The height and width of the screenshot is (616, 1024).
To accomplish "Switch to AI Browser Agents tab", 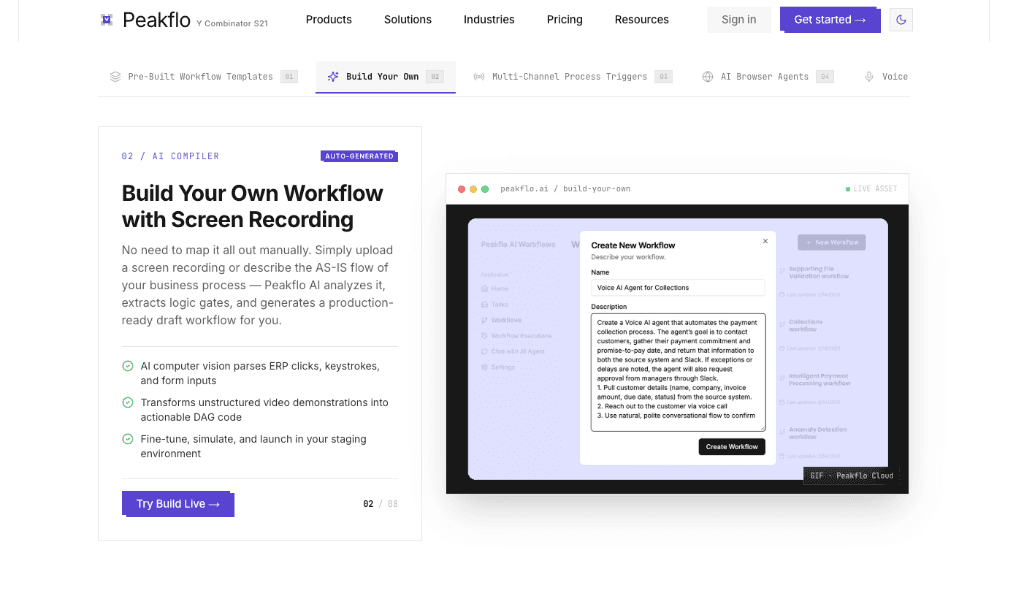I will tap(767, 76).
